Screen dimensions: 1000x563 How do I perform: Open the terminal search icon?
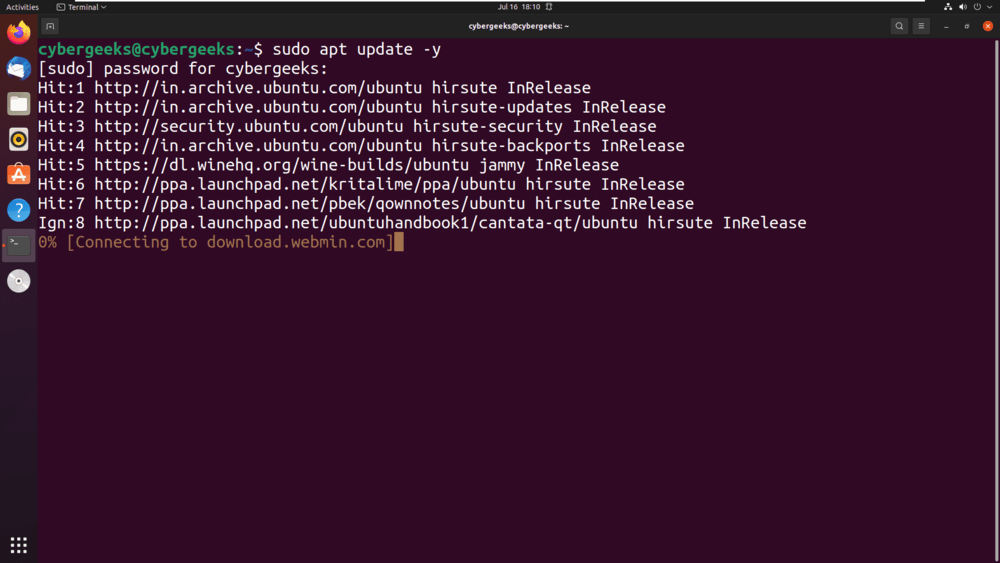click(x=899, y=26)
